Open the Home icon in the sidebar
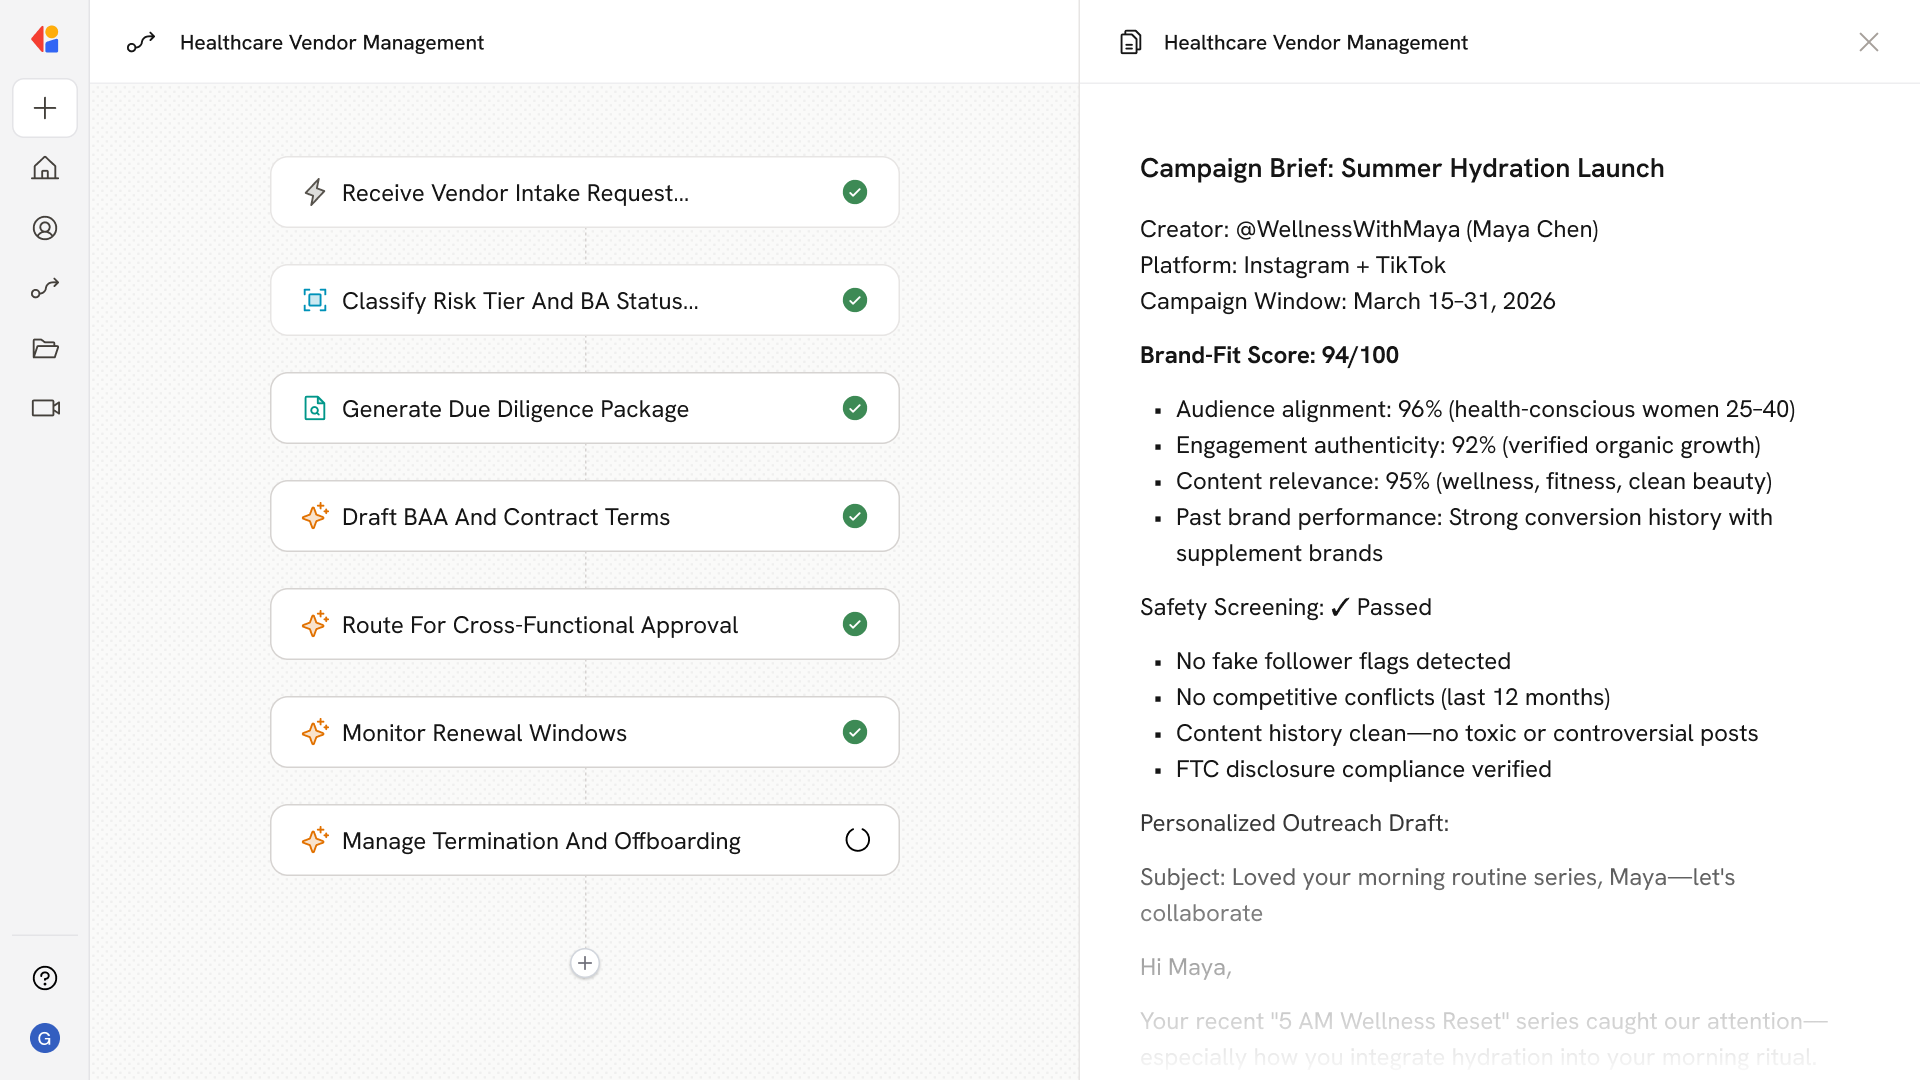The height and width of the screenshot is (1080, 1920). [x=45, y=168]
